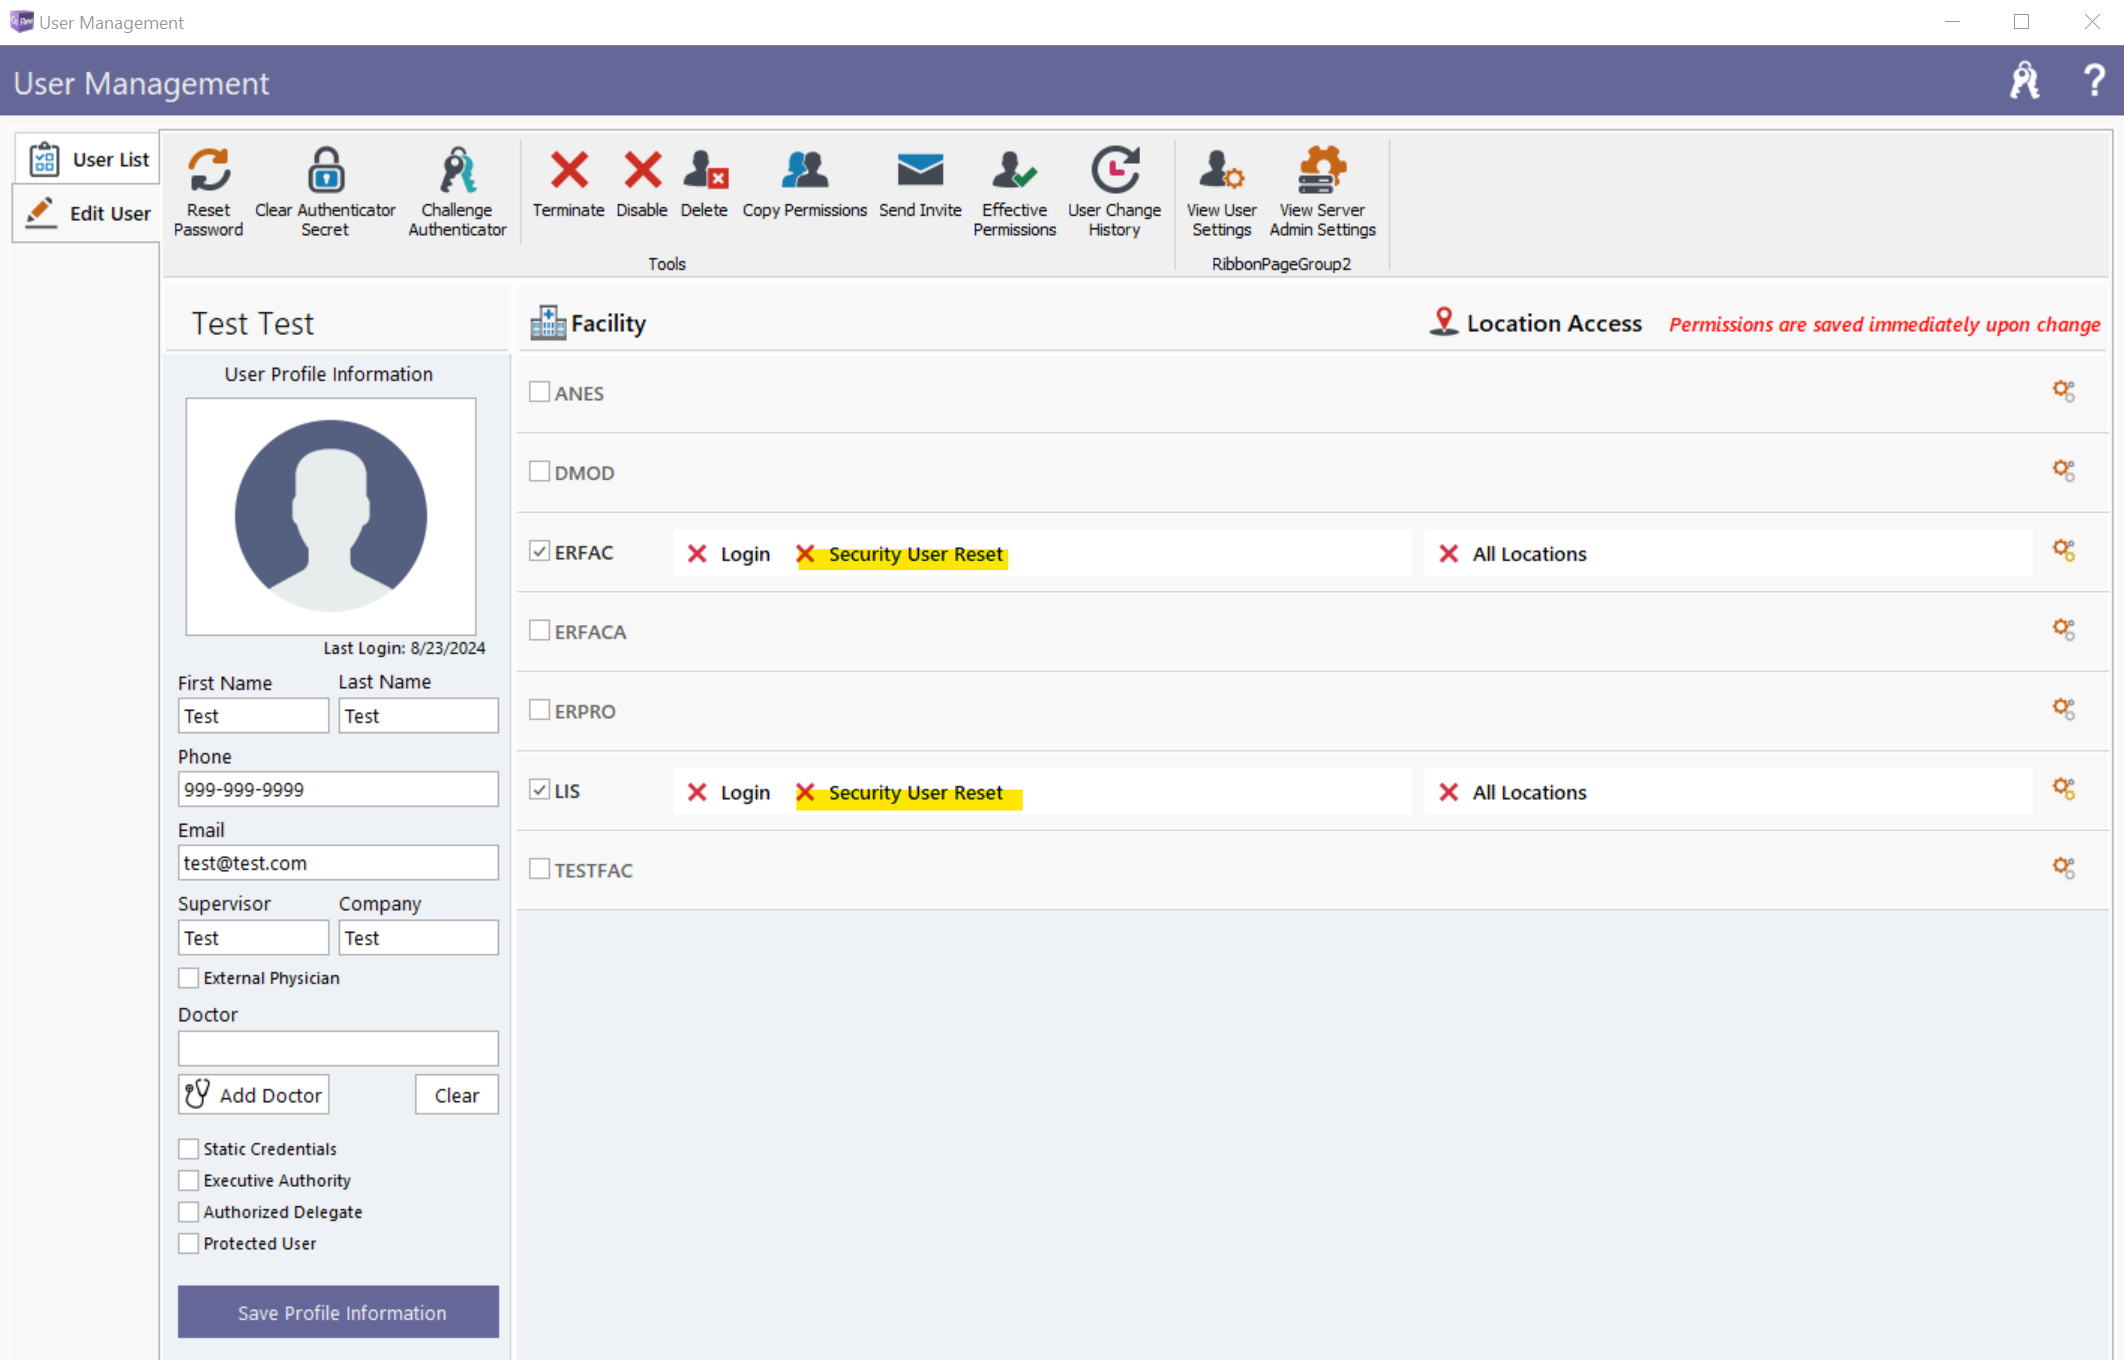Click Save Profile Information button

[338, 1312]
